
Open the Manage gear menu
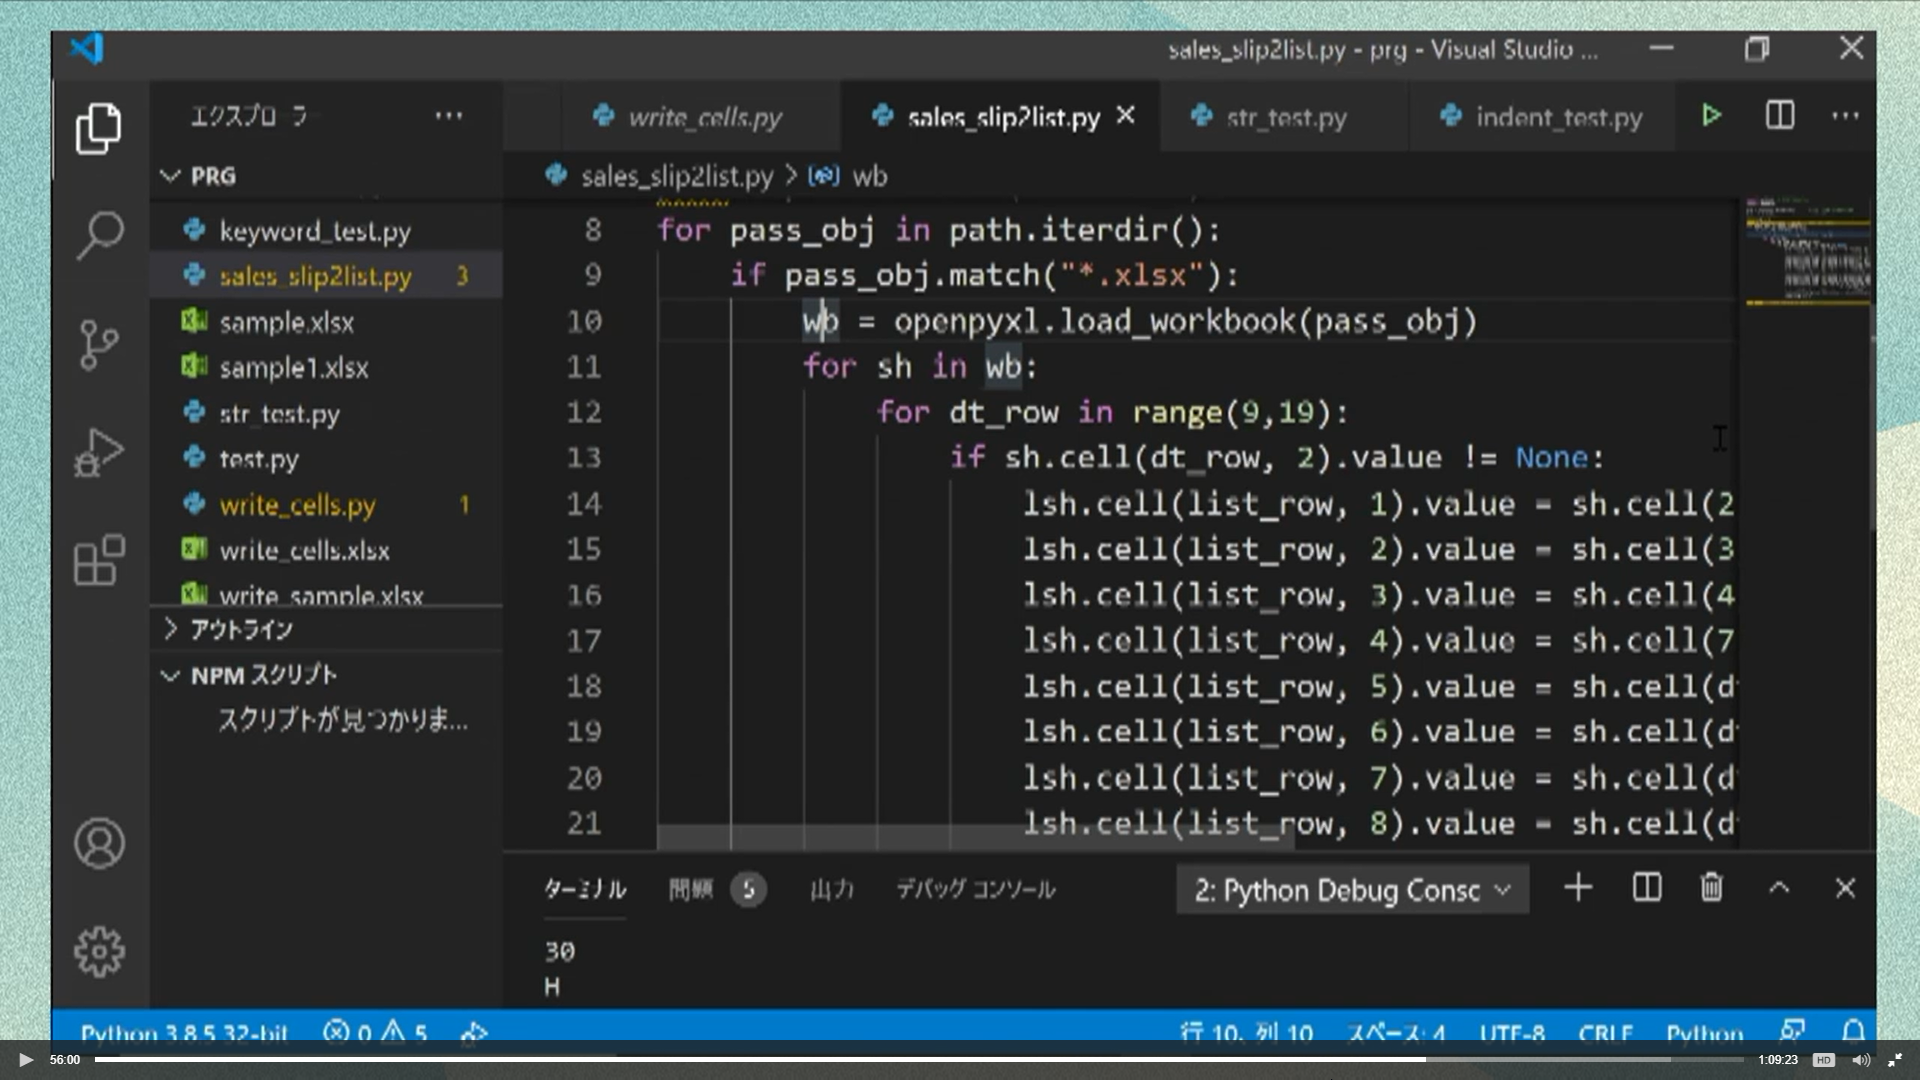(98, 951)
